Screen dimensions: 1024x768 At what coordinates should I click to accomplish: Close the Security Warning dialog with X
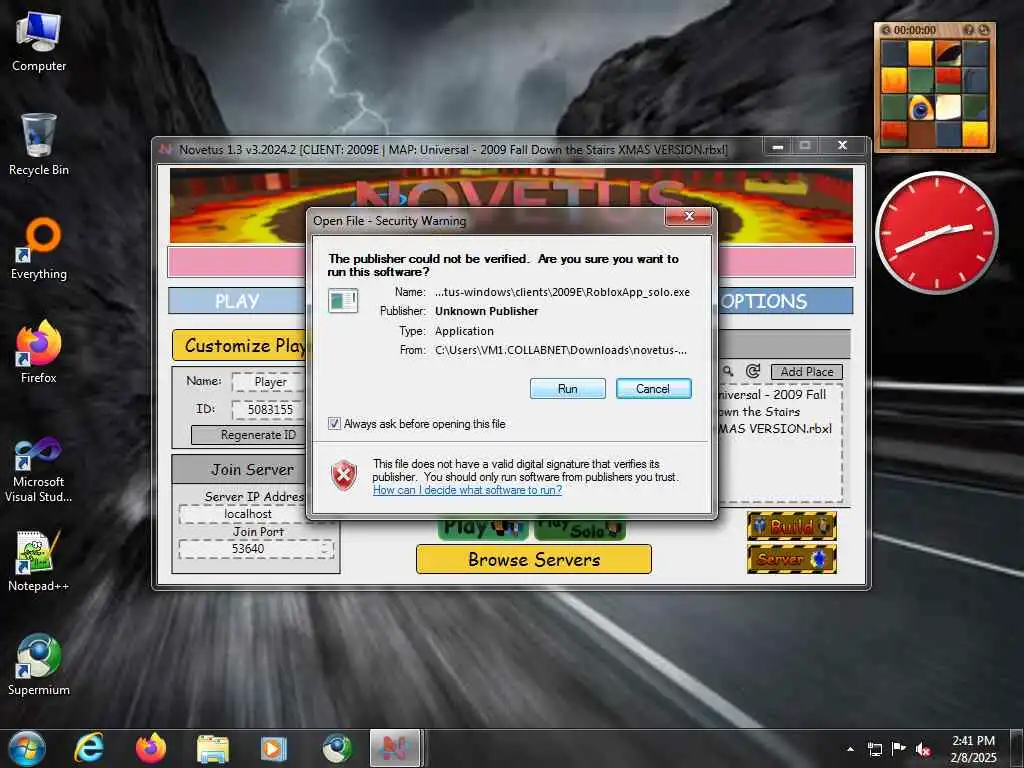click(688, 216)
